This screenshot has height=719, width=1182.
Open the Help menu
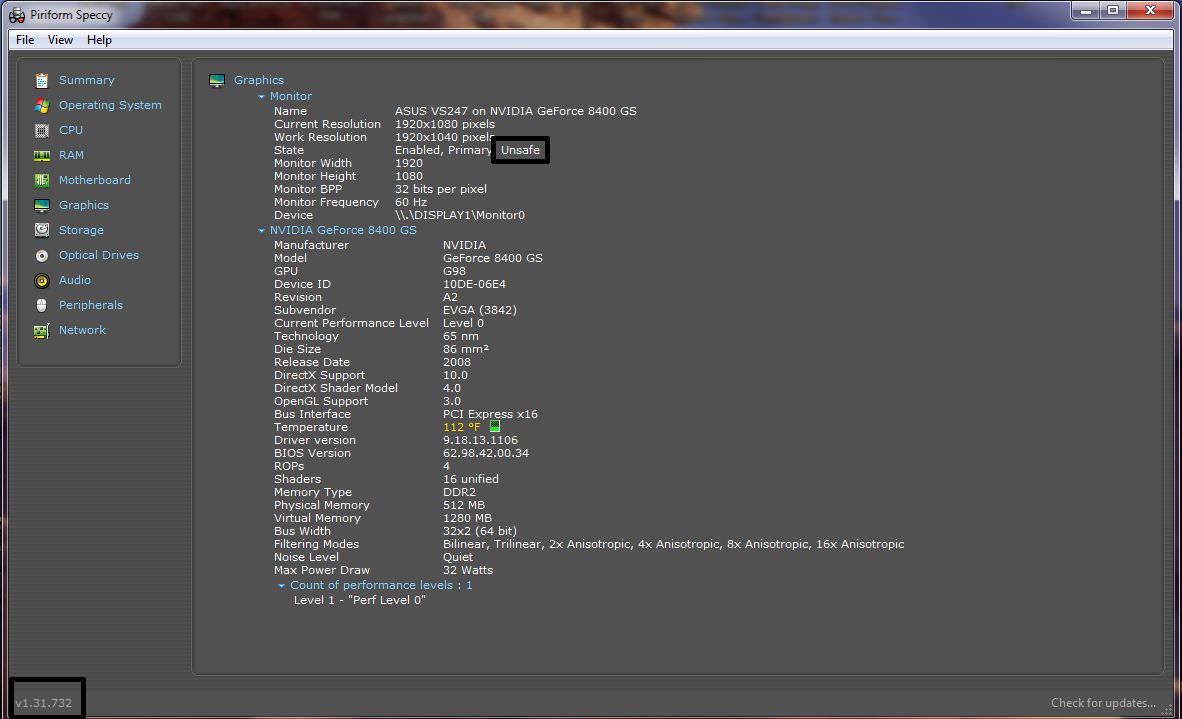click(99, 40)
